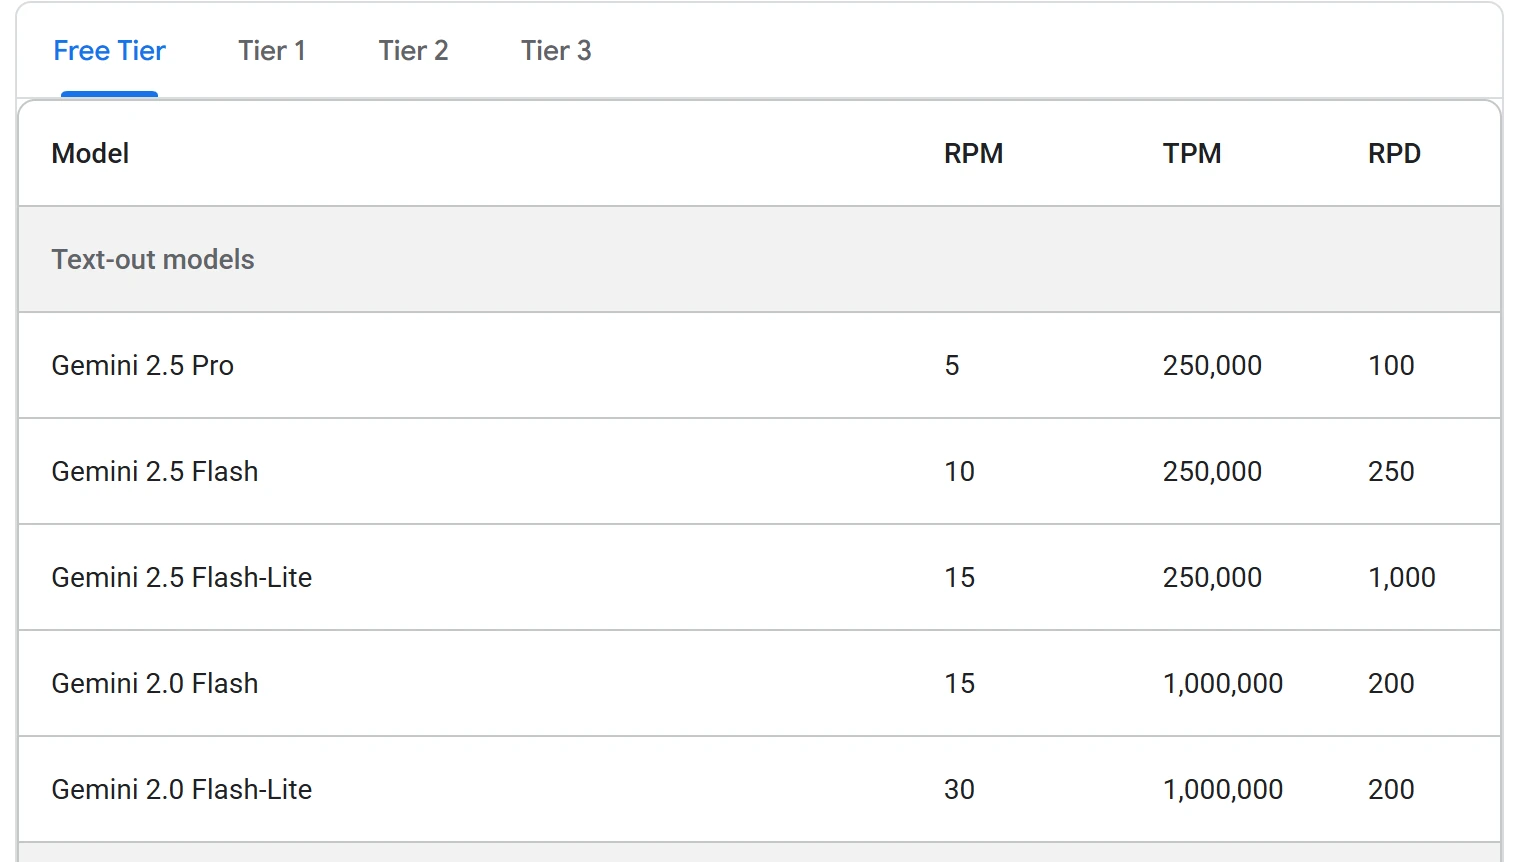
Task: Select the Gemini 2.5 Flash model name
Action: 155,471
